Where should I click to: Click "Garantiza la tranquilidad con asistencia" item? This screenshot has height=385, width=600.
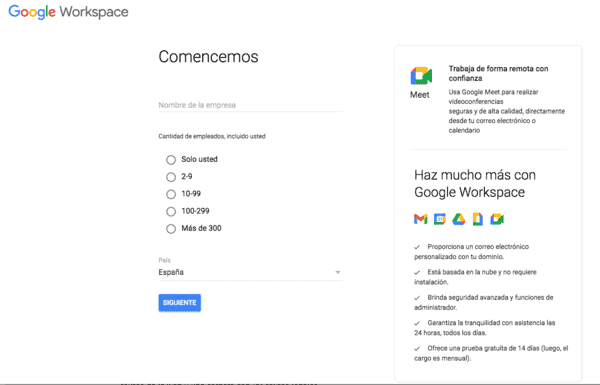pyautogui.click(x=484, y=328)
